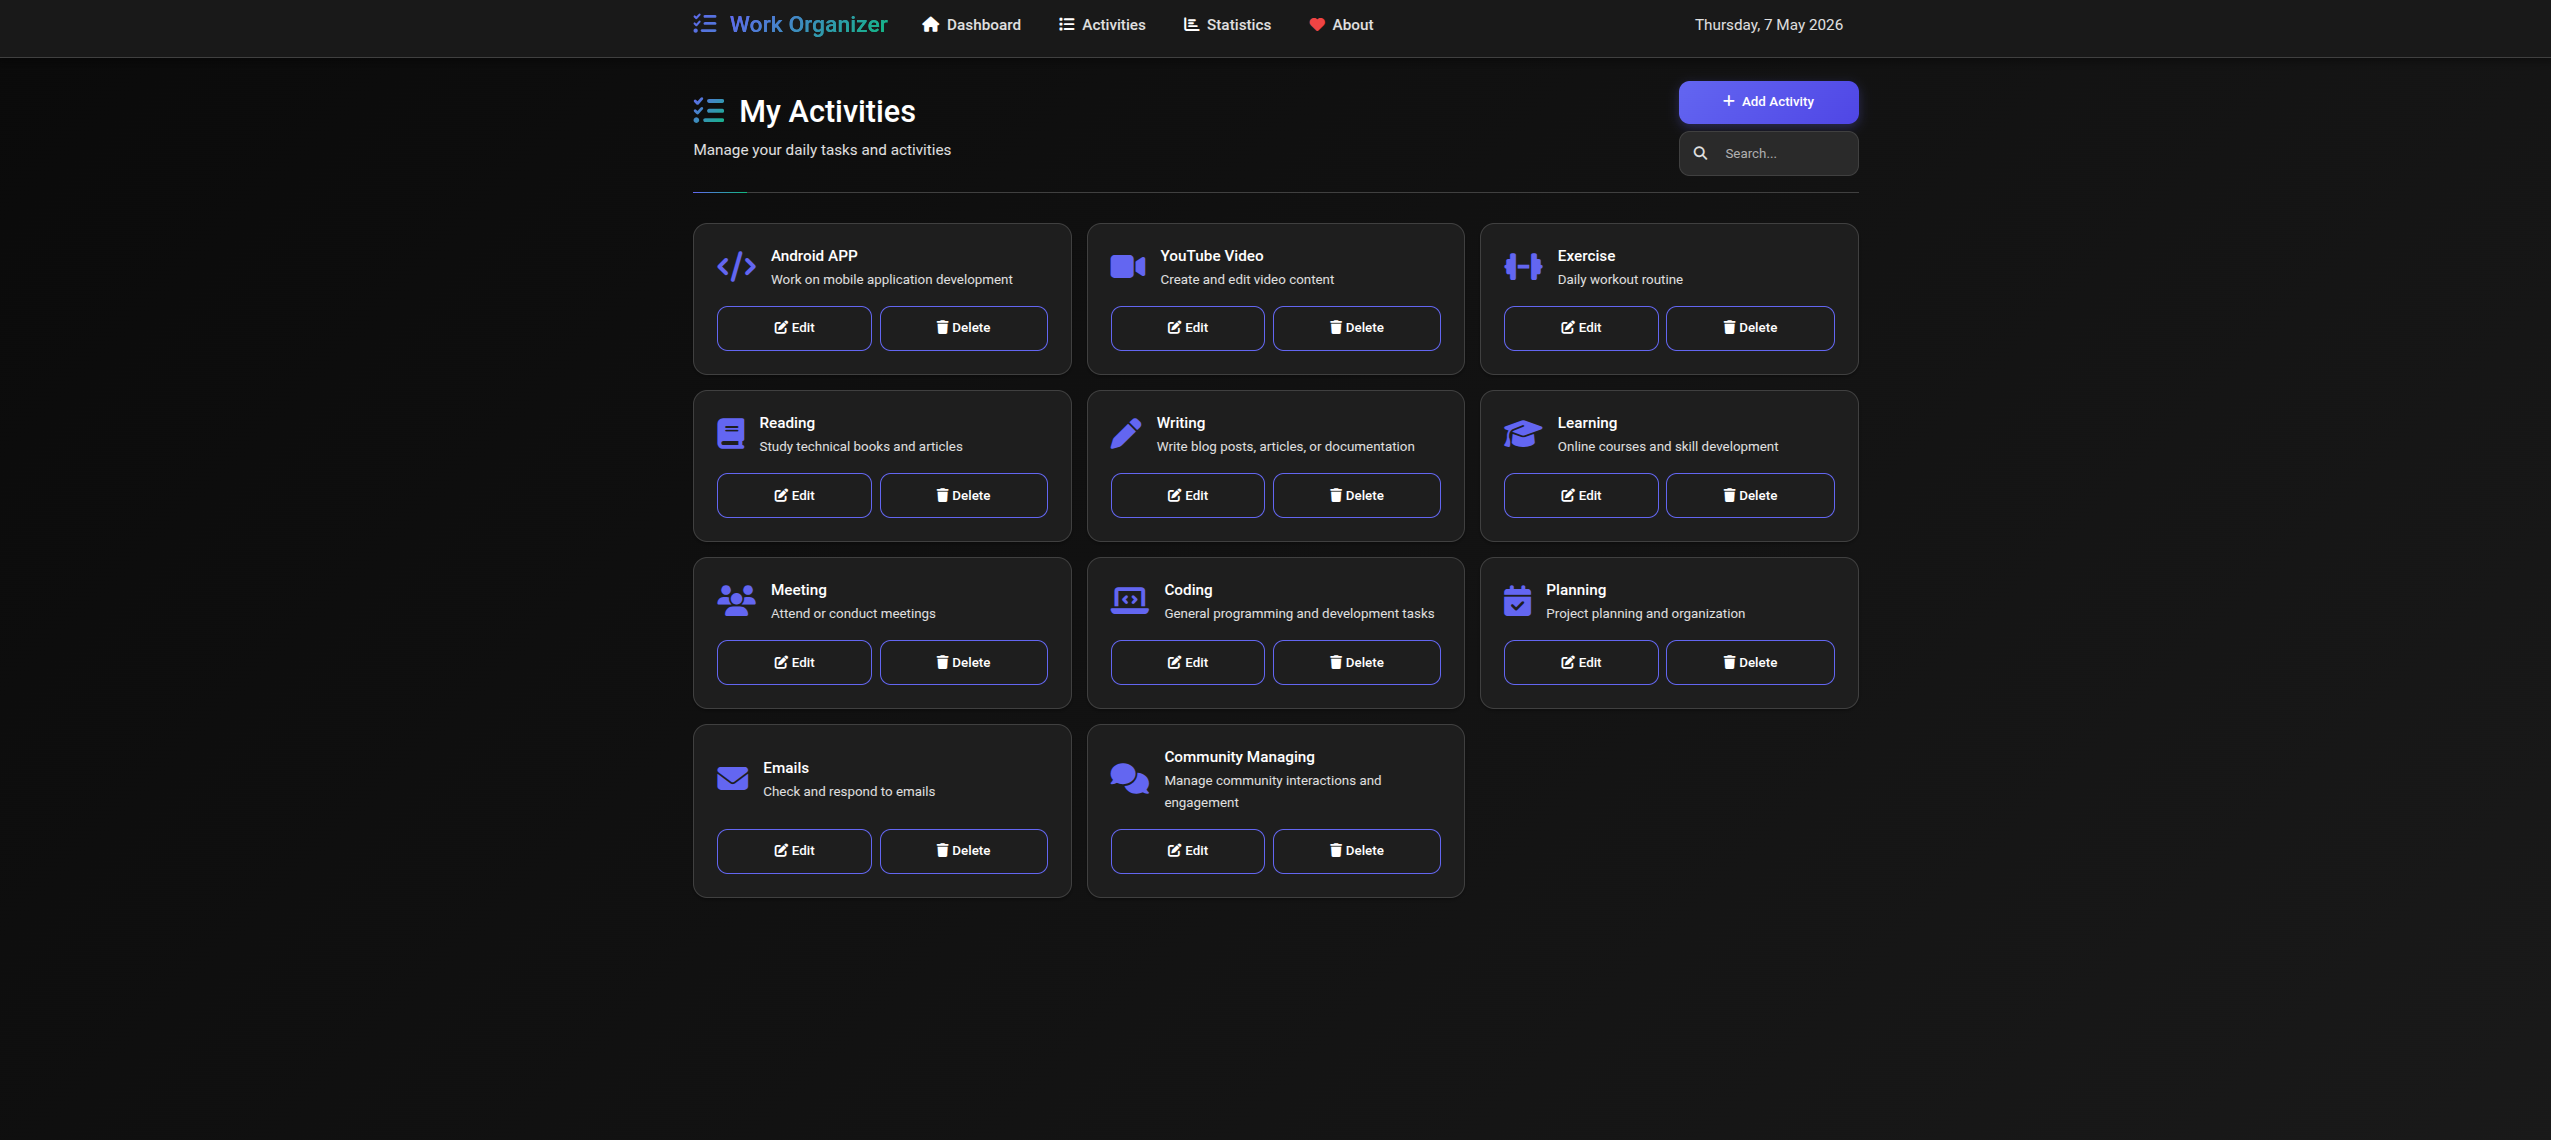Click the Community Managing chat bubbles icon
This screenshot has height=1140, width=2551.
tap(1130, 779)
